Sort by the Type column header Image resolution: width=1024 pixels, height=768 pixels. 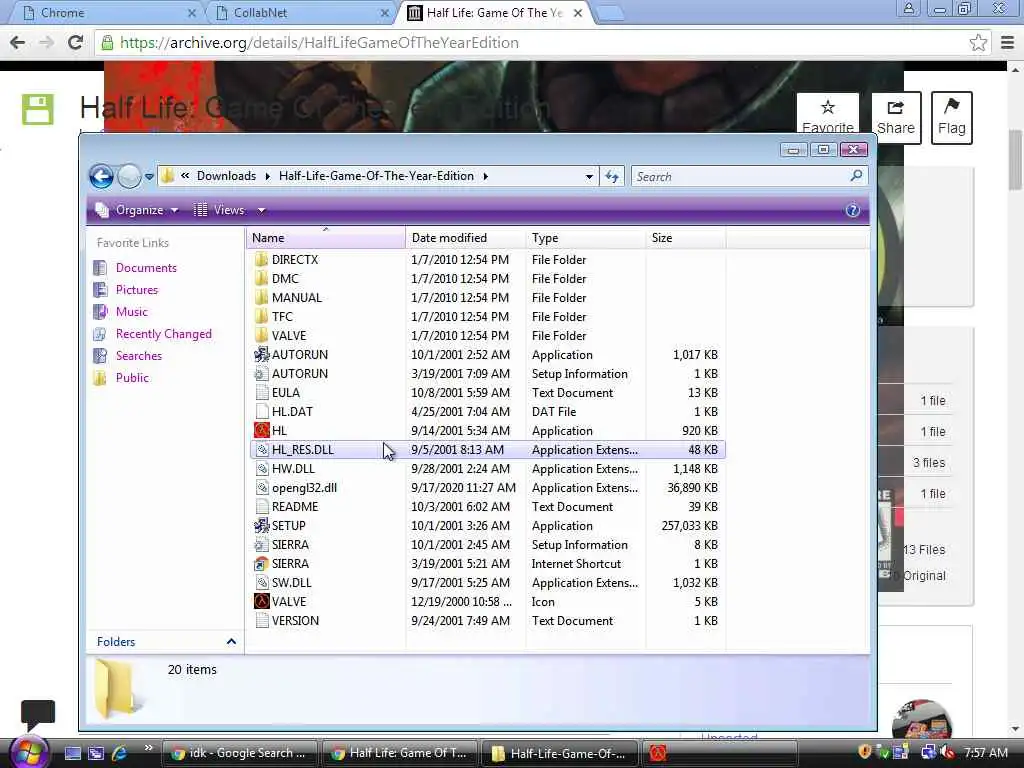pos(586,238)
